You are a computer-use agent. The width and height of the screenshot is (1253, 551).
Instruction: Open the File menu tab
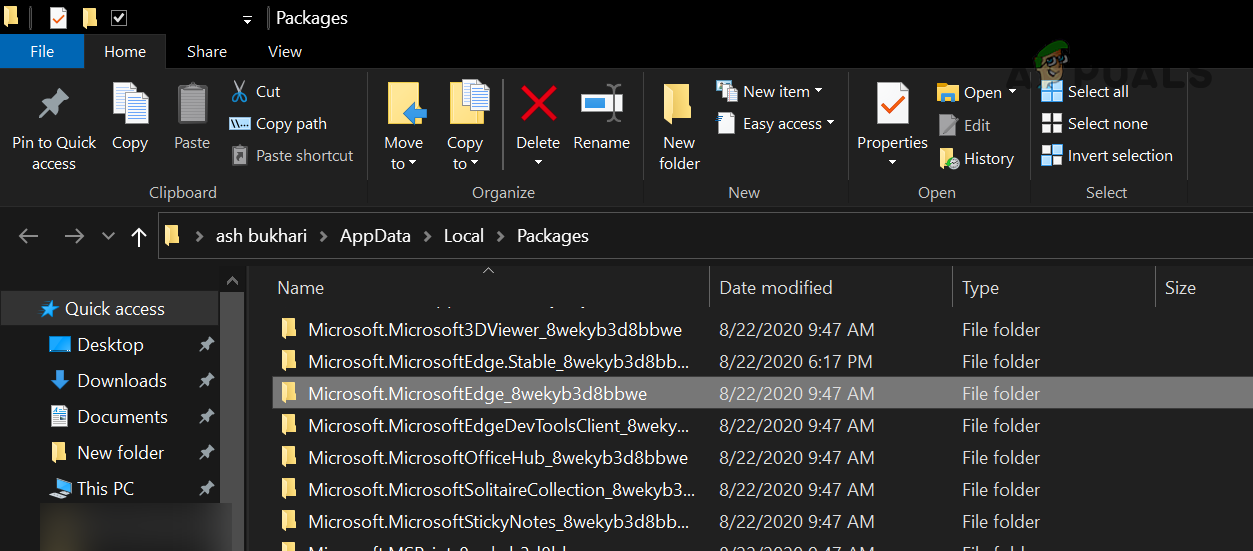click(42, 51)
